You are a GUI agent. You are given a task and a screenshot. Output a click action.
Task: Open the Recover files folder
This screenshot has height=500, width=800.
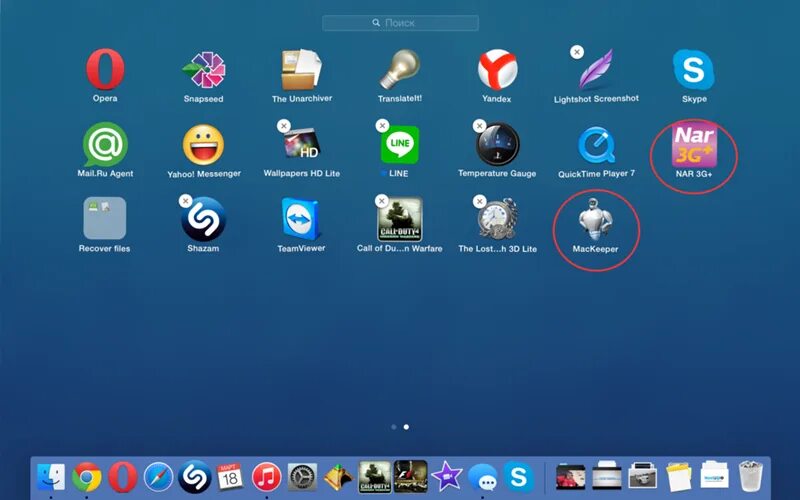[x=105, y=218]
